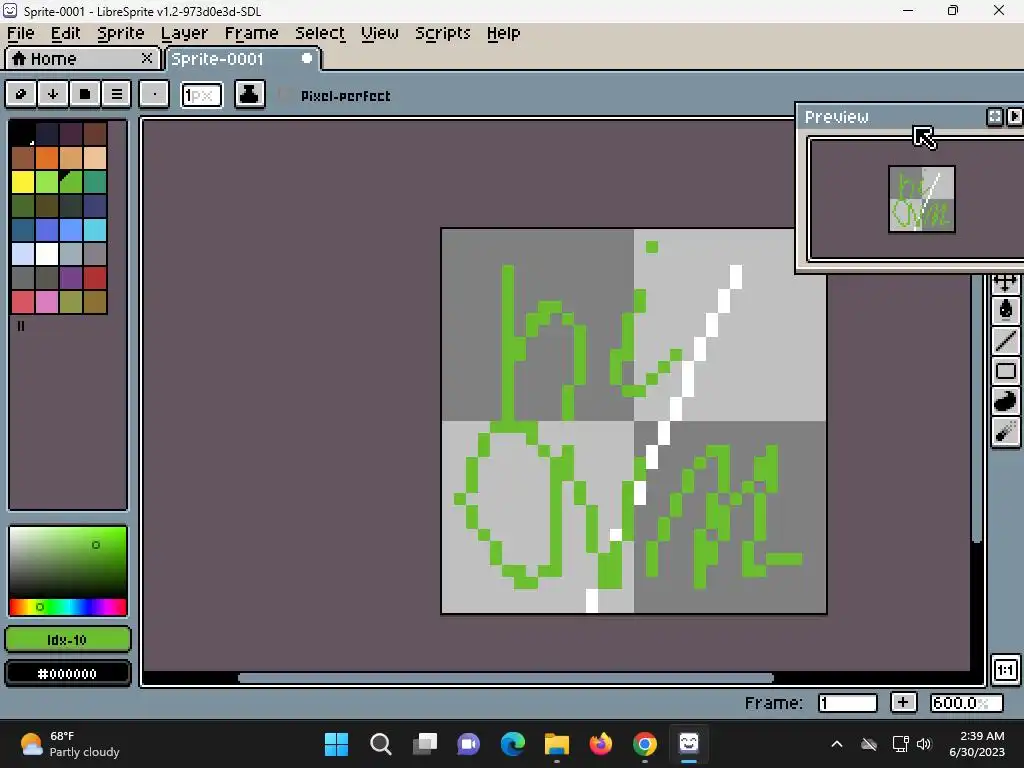The height and width of the screenshot is (768, 1024).
Task: Open the Layer menu
Action: pyautogui.click(x=184, y=33)
